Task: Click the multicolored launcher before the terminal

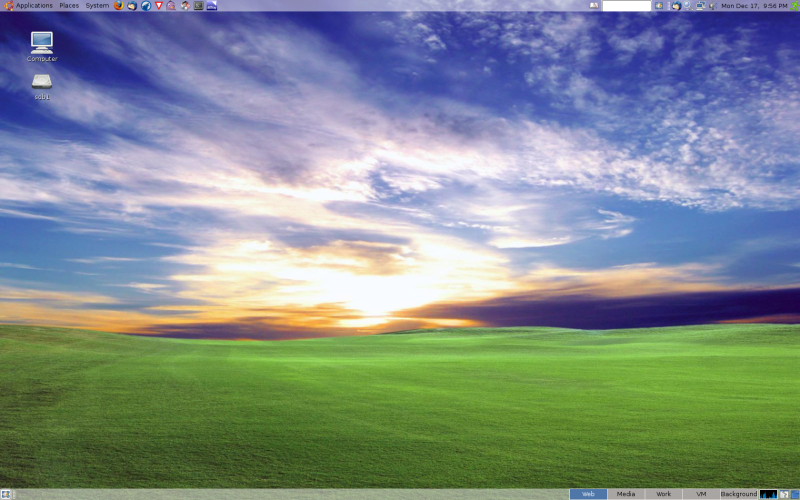Action: tap(185, 6)
